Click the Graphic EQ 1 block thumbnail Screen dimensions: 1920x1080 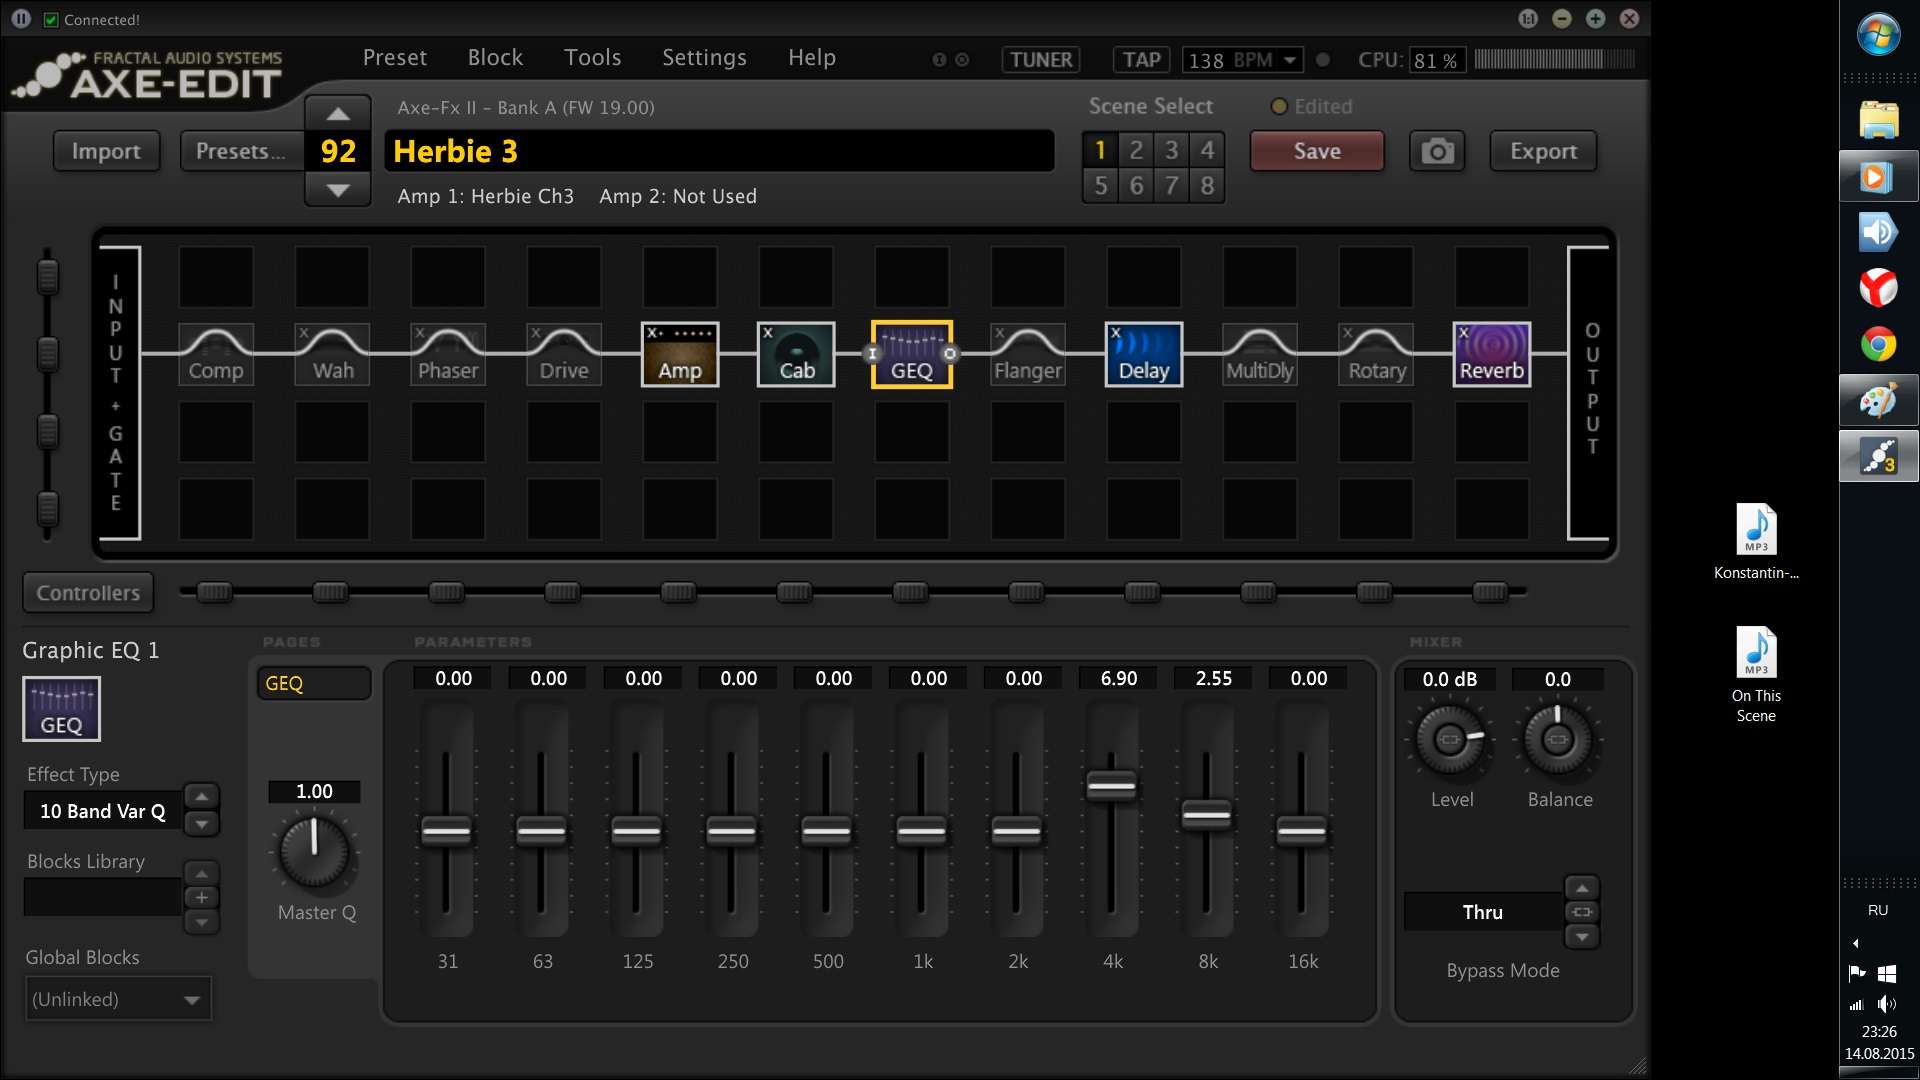point(62,709)
